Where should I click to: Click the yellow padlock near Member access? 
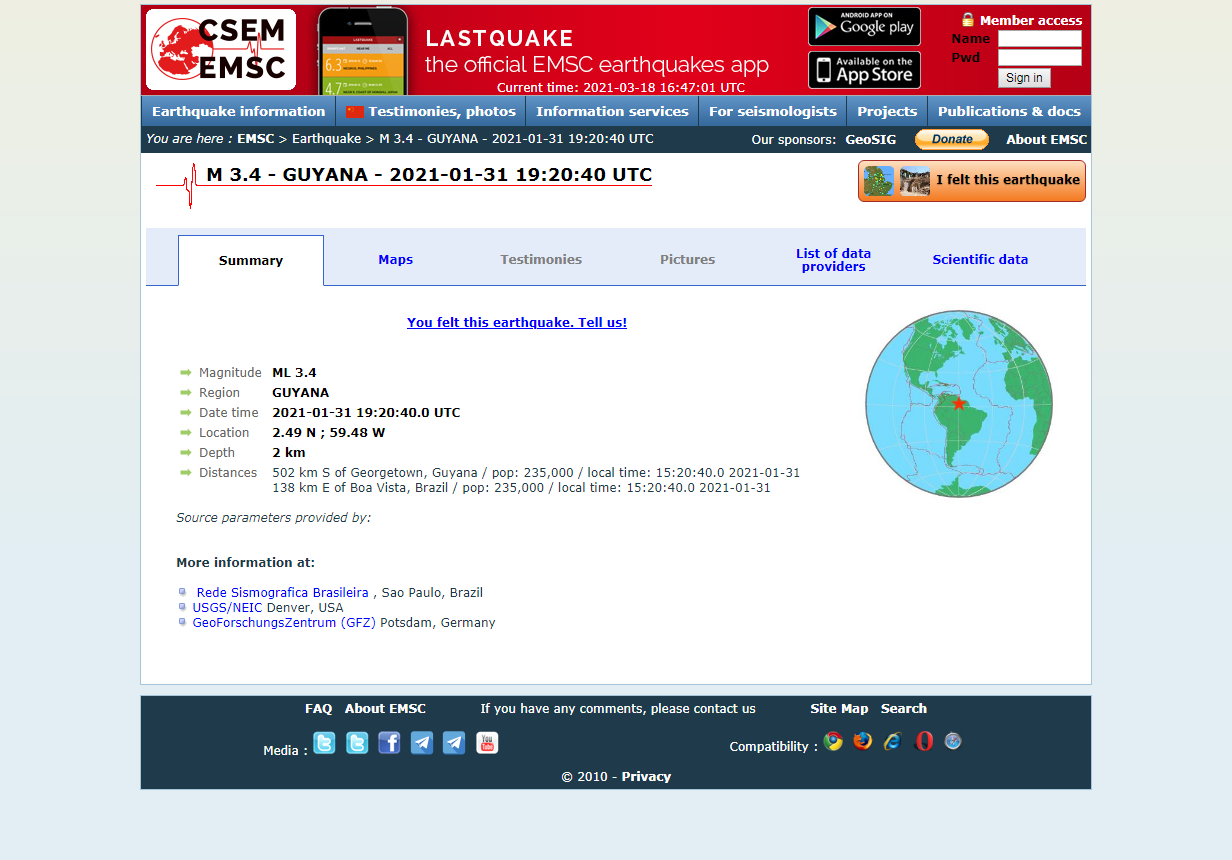967,19
